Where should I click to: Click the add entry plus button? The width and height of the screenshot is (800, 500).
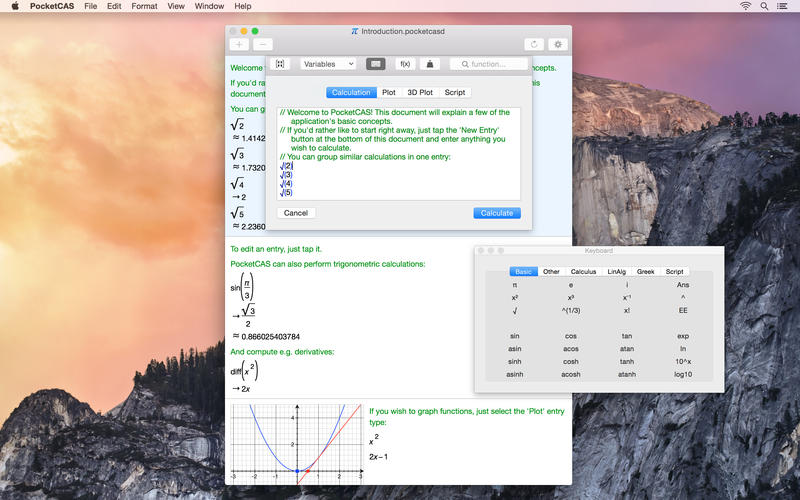[x=240, y=44]
